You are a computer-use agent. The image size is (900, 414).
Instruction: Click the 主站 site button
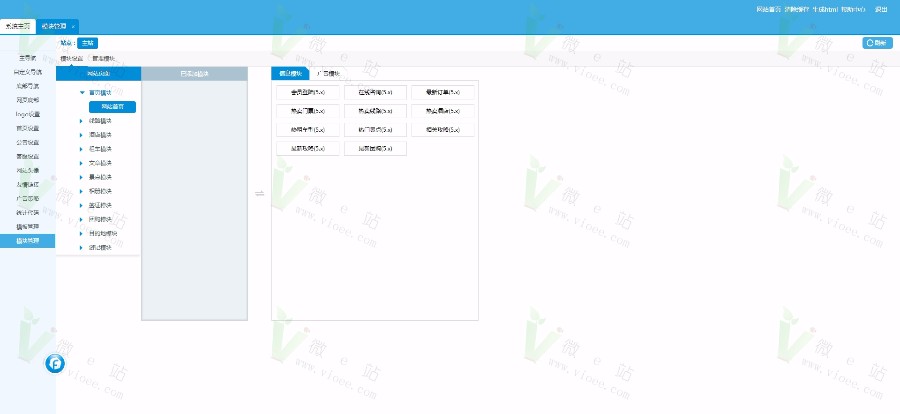tap(87, 43)
